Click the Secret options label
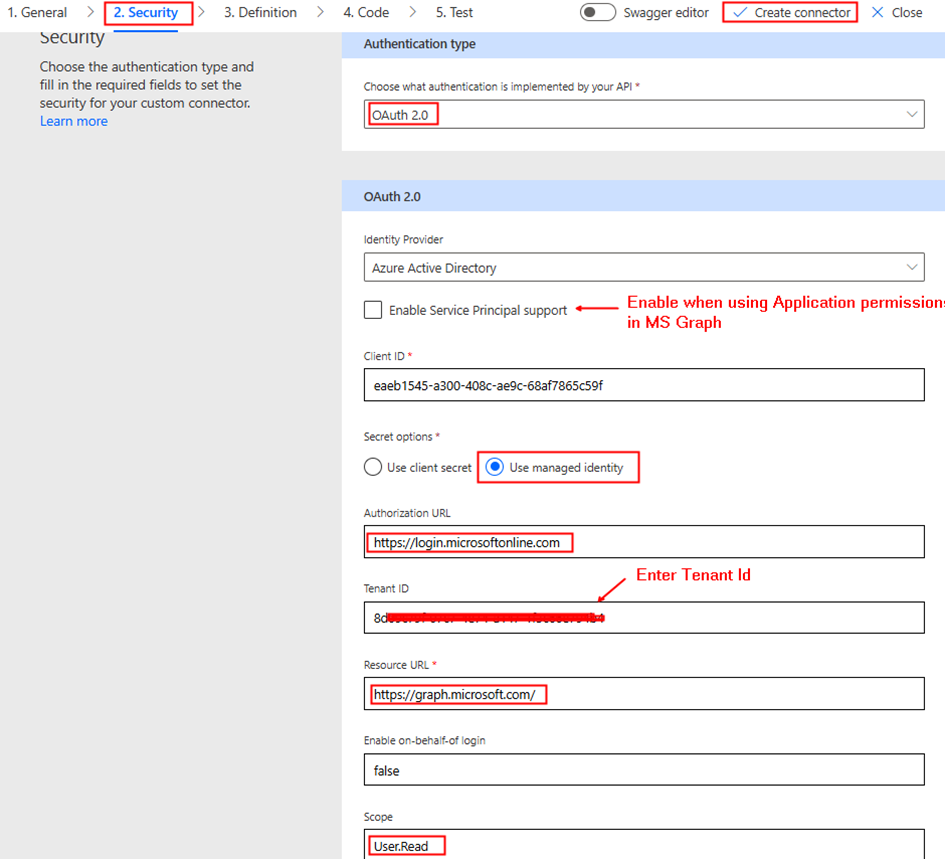This screenshot has width=945, height=859. [x=398, y=436]
